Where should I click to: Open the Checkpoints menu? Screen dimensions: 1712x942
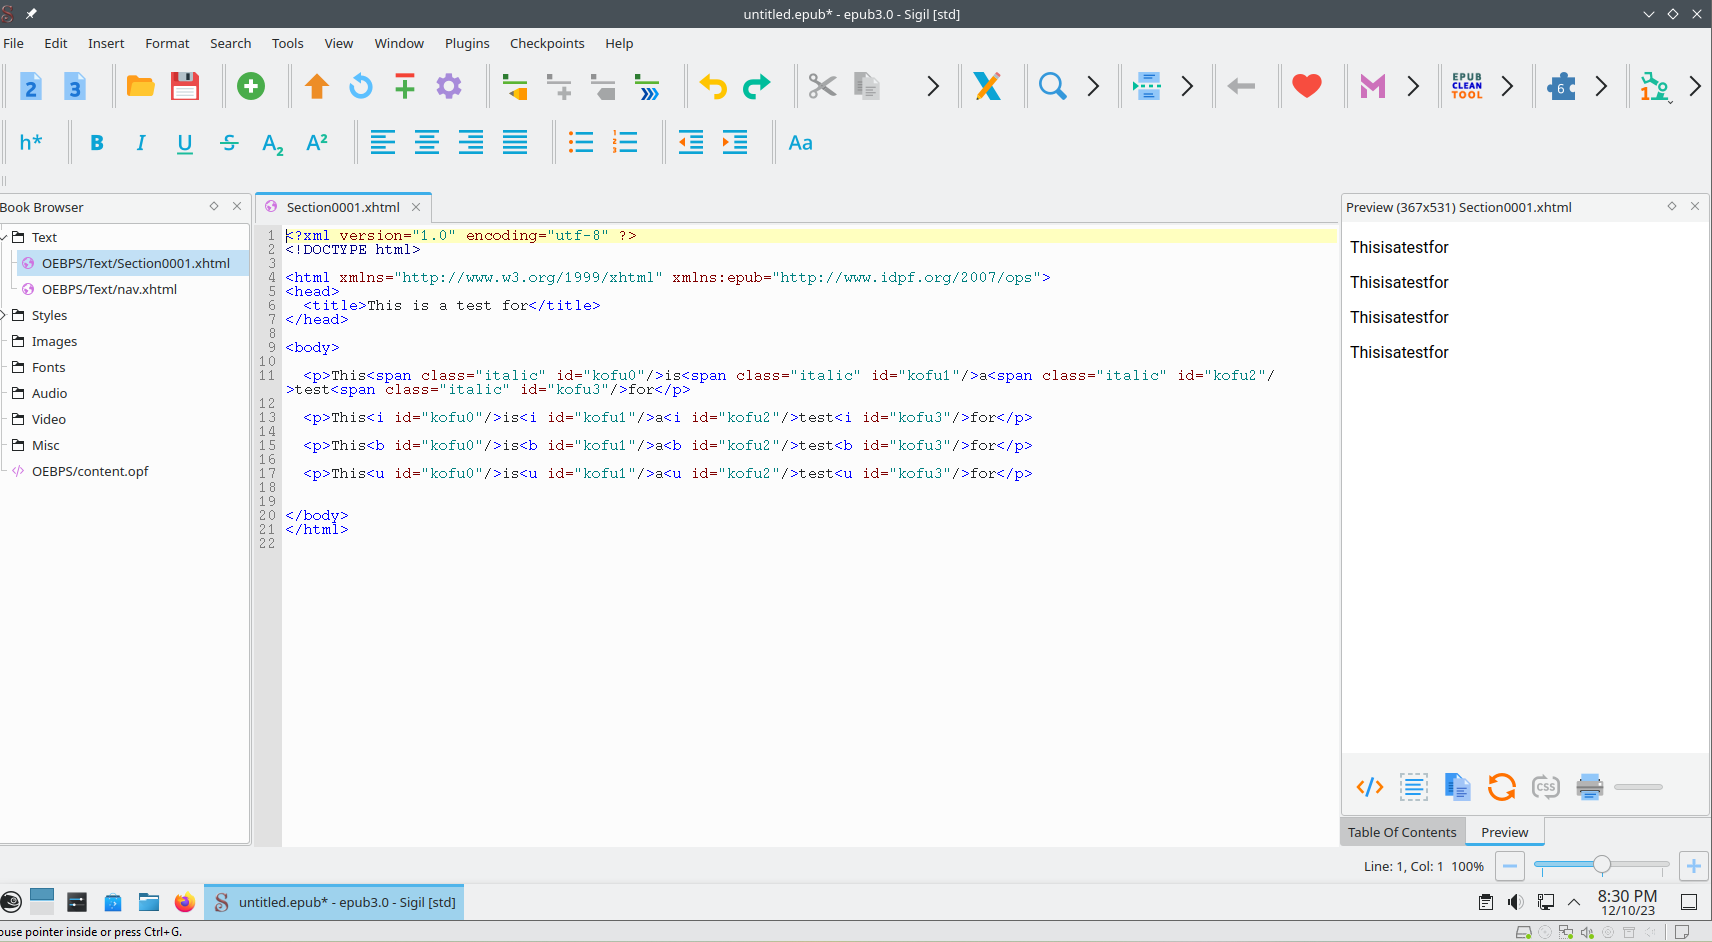tap(546, 43)
